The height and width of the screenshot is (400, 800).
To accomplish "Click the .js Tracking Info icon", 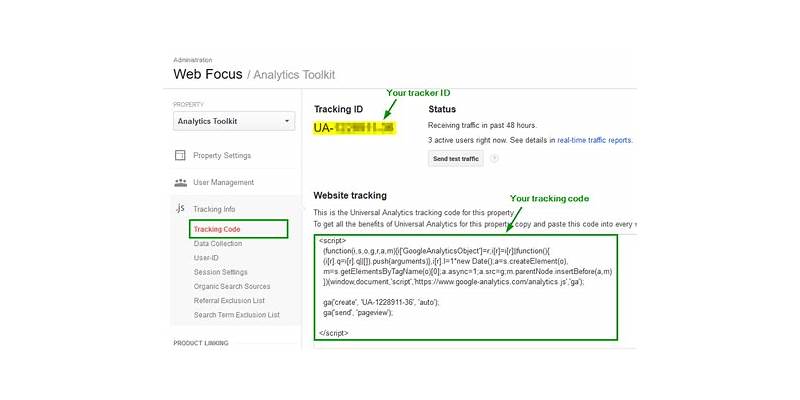I will 180,208.
